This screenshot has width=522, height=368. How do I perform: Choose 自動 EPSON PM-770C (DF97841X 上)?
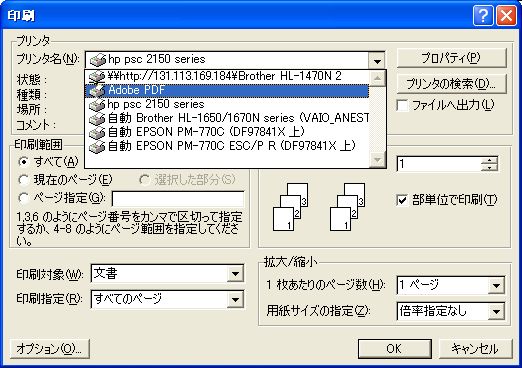(227, 133)
